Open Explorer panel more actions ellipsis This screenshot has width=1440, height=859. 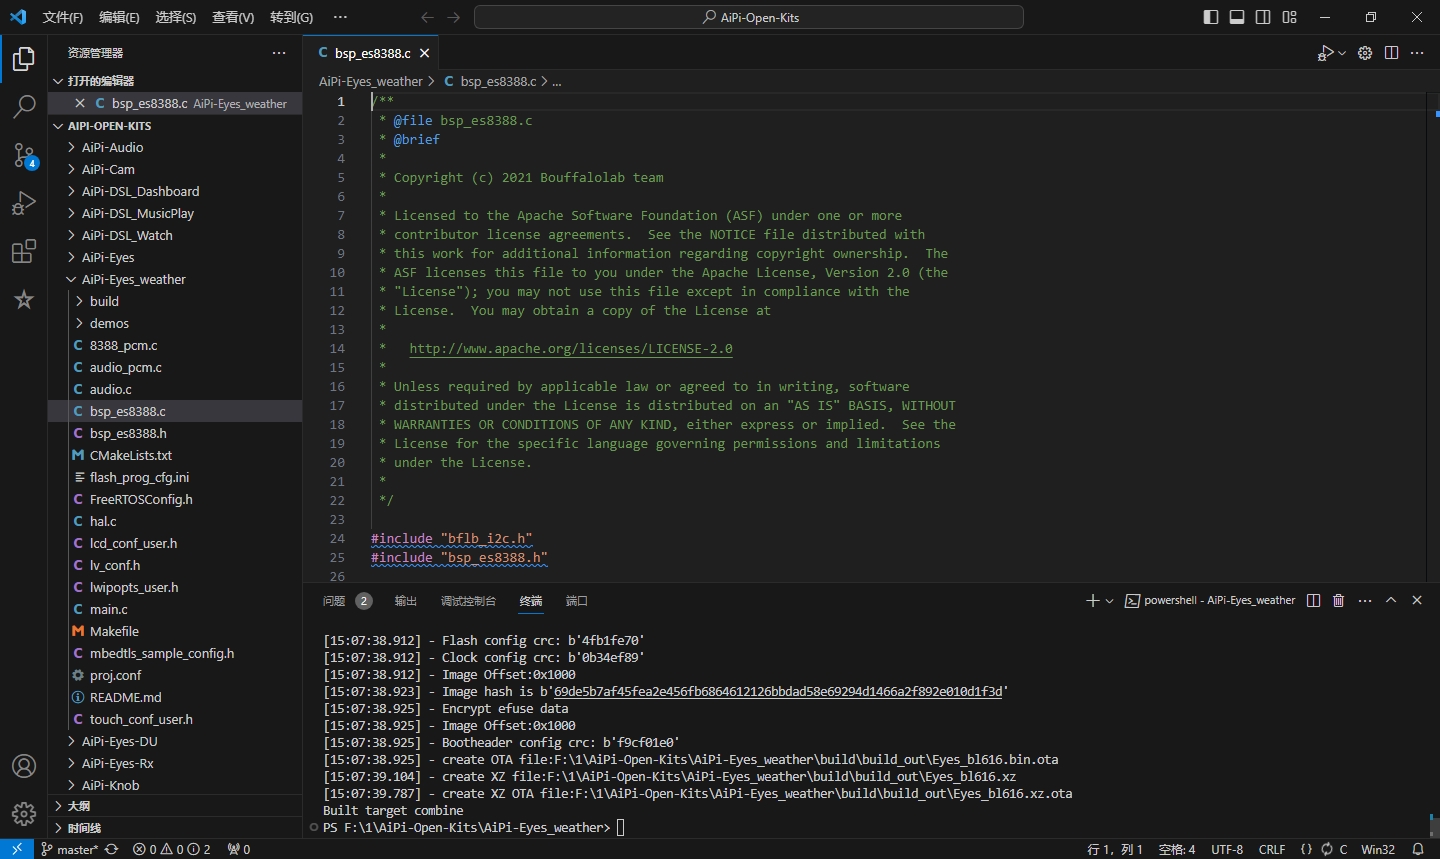(x=279, y=53)
